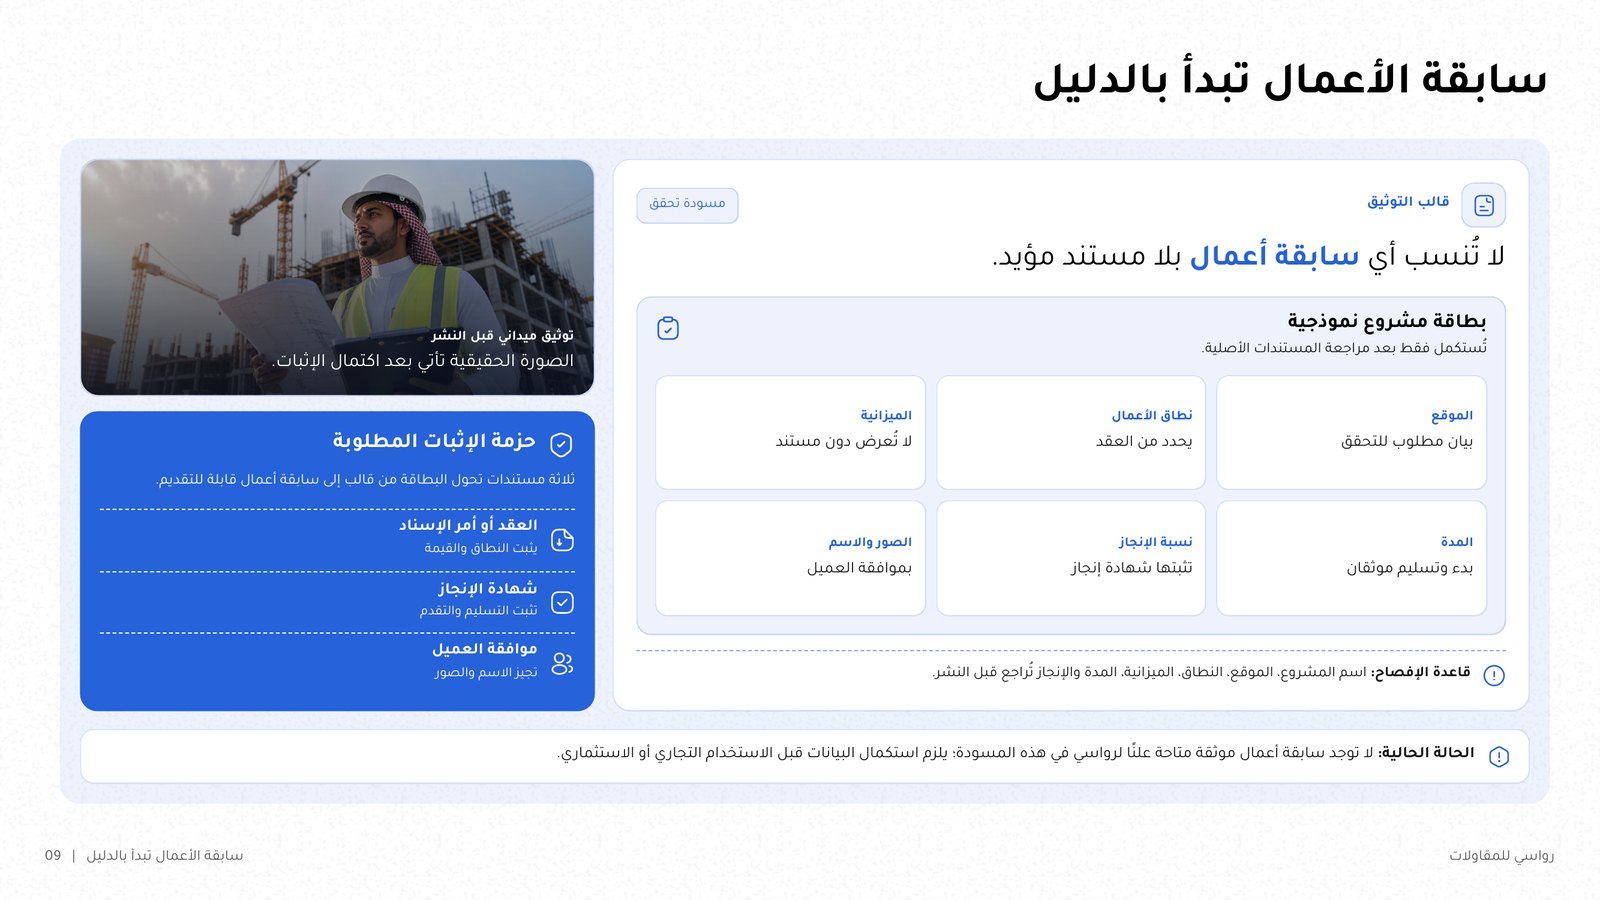Select the نسبة الإنجاز card

pos(1071,558)
